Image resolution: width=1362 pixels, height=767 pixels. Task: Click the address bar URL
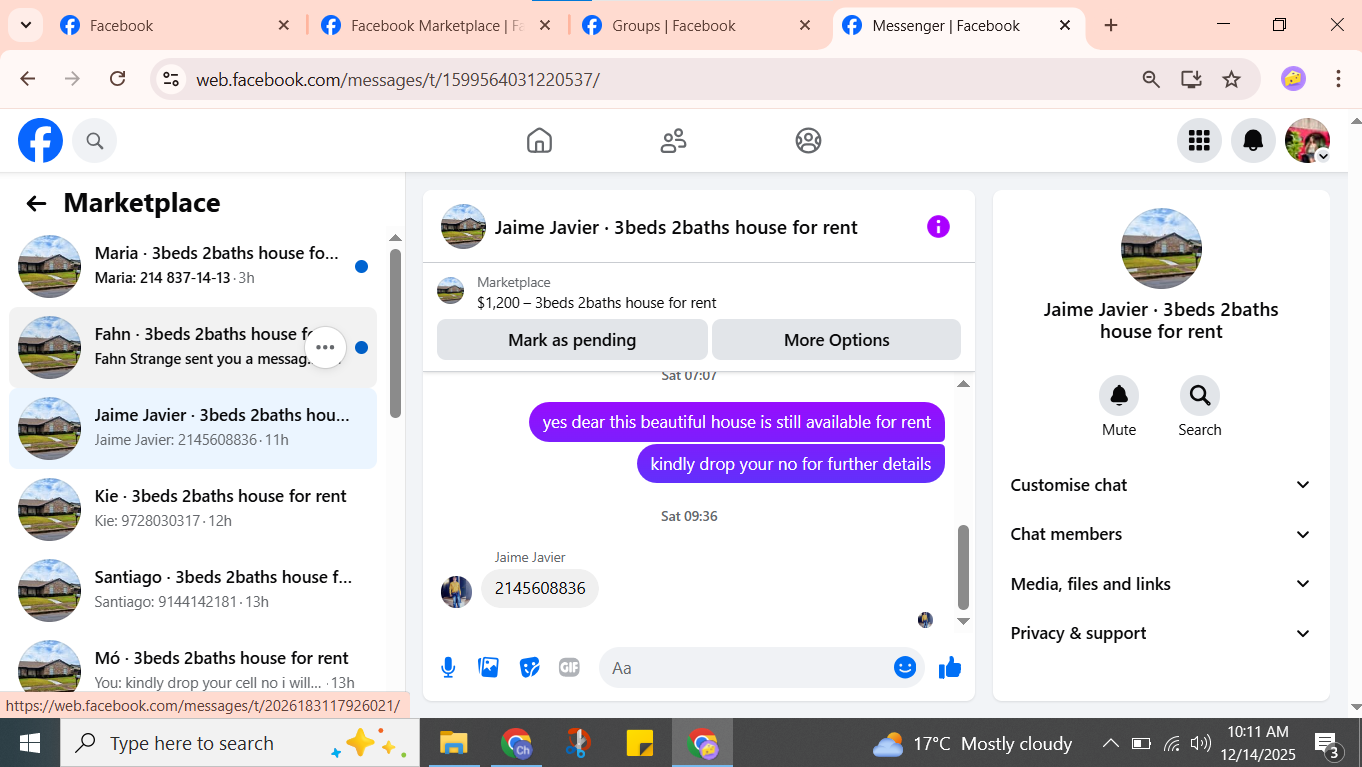tap(398, 80)
